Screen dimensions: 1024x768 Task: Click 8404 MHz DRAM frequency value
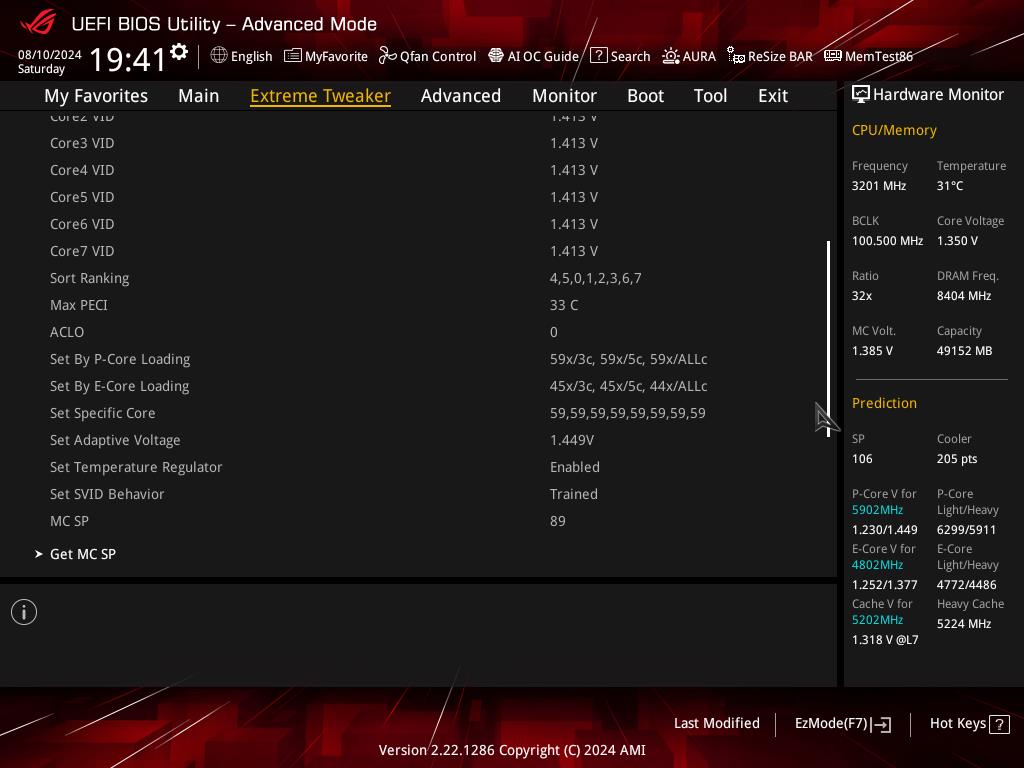(964, 296)
